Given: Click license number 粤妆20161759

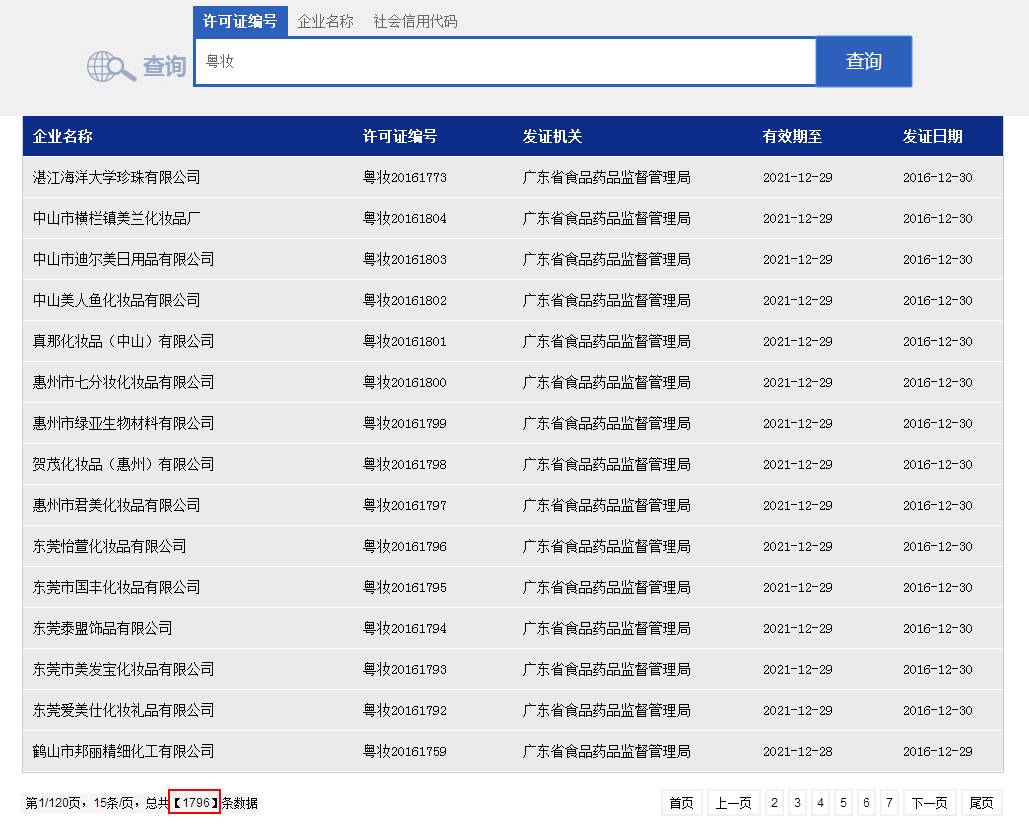Looking at the screenshot, I should [x=405, y=751].
